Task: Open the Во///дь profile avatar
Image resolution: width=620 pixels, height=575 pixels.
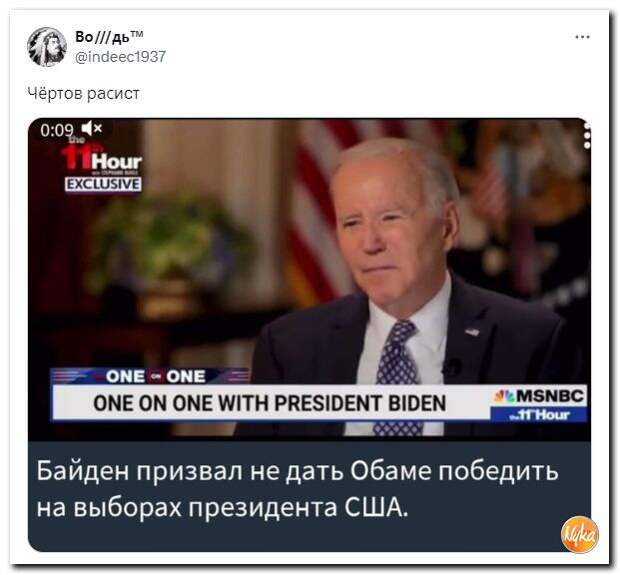Action: (47, 47)
